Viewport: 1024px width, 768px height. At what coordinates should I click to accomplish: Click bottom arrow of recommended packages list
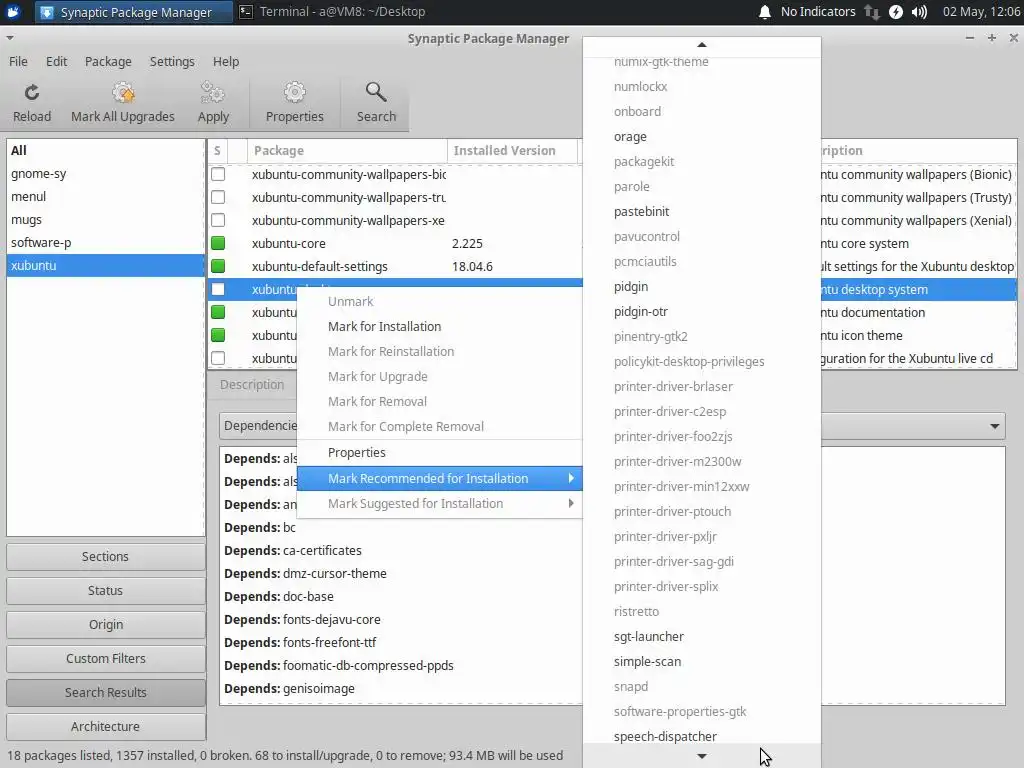[x=701, y=756]
